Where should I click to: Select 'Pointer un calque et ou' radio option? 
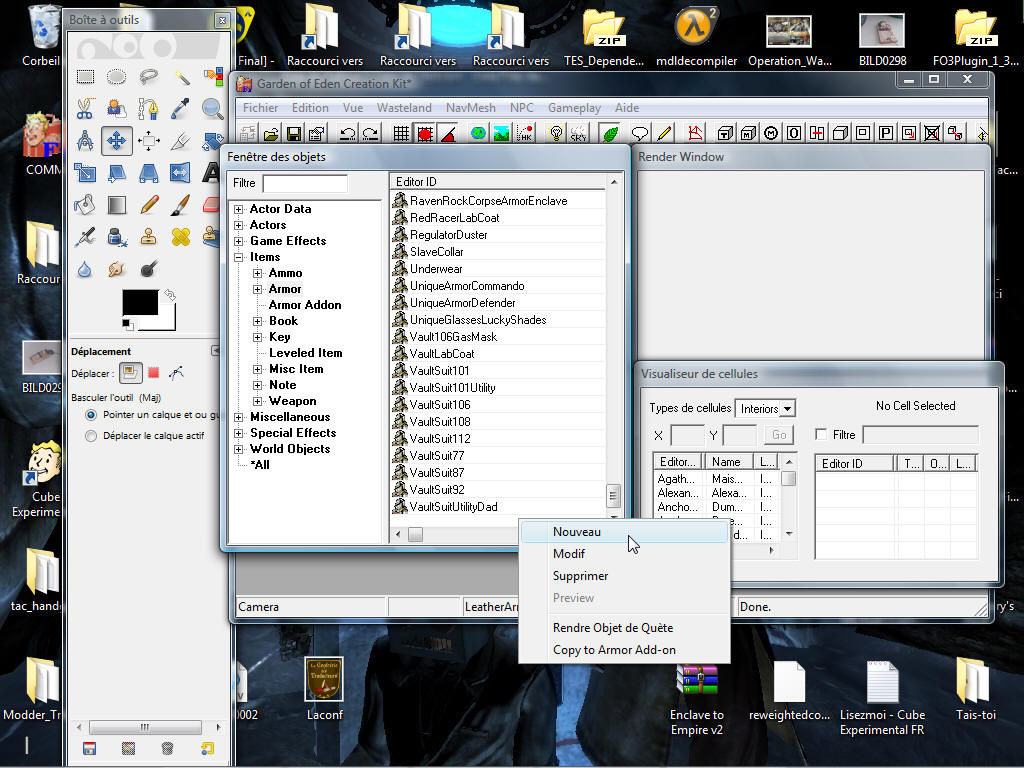click(91, 415)
